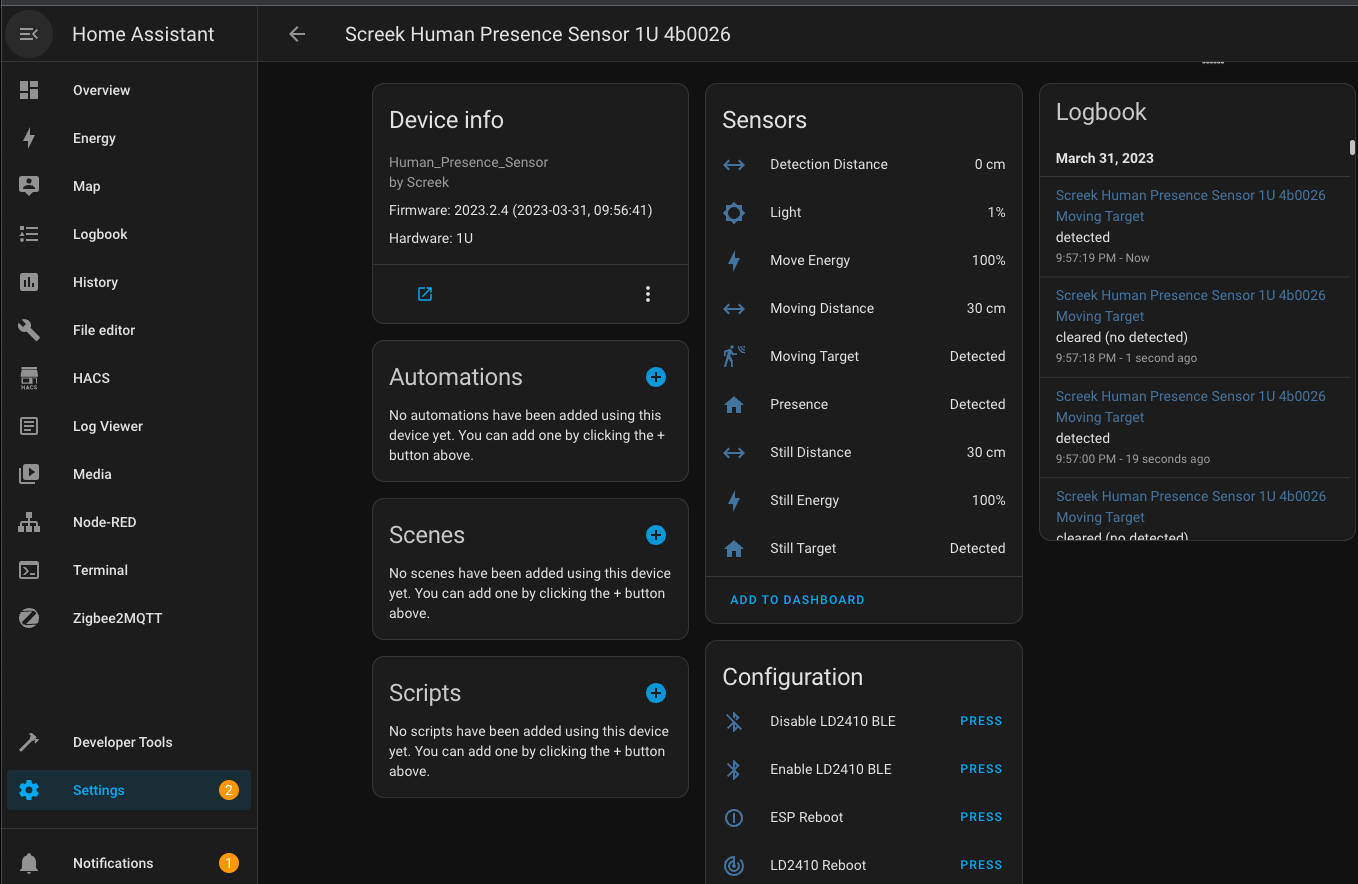Collapse the Home Assistant sidebar menu icon
This screenshot has height=884, width=1358.
point(29,34)
